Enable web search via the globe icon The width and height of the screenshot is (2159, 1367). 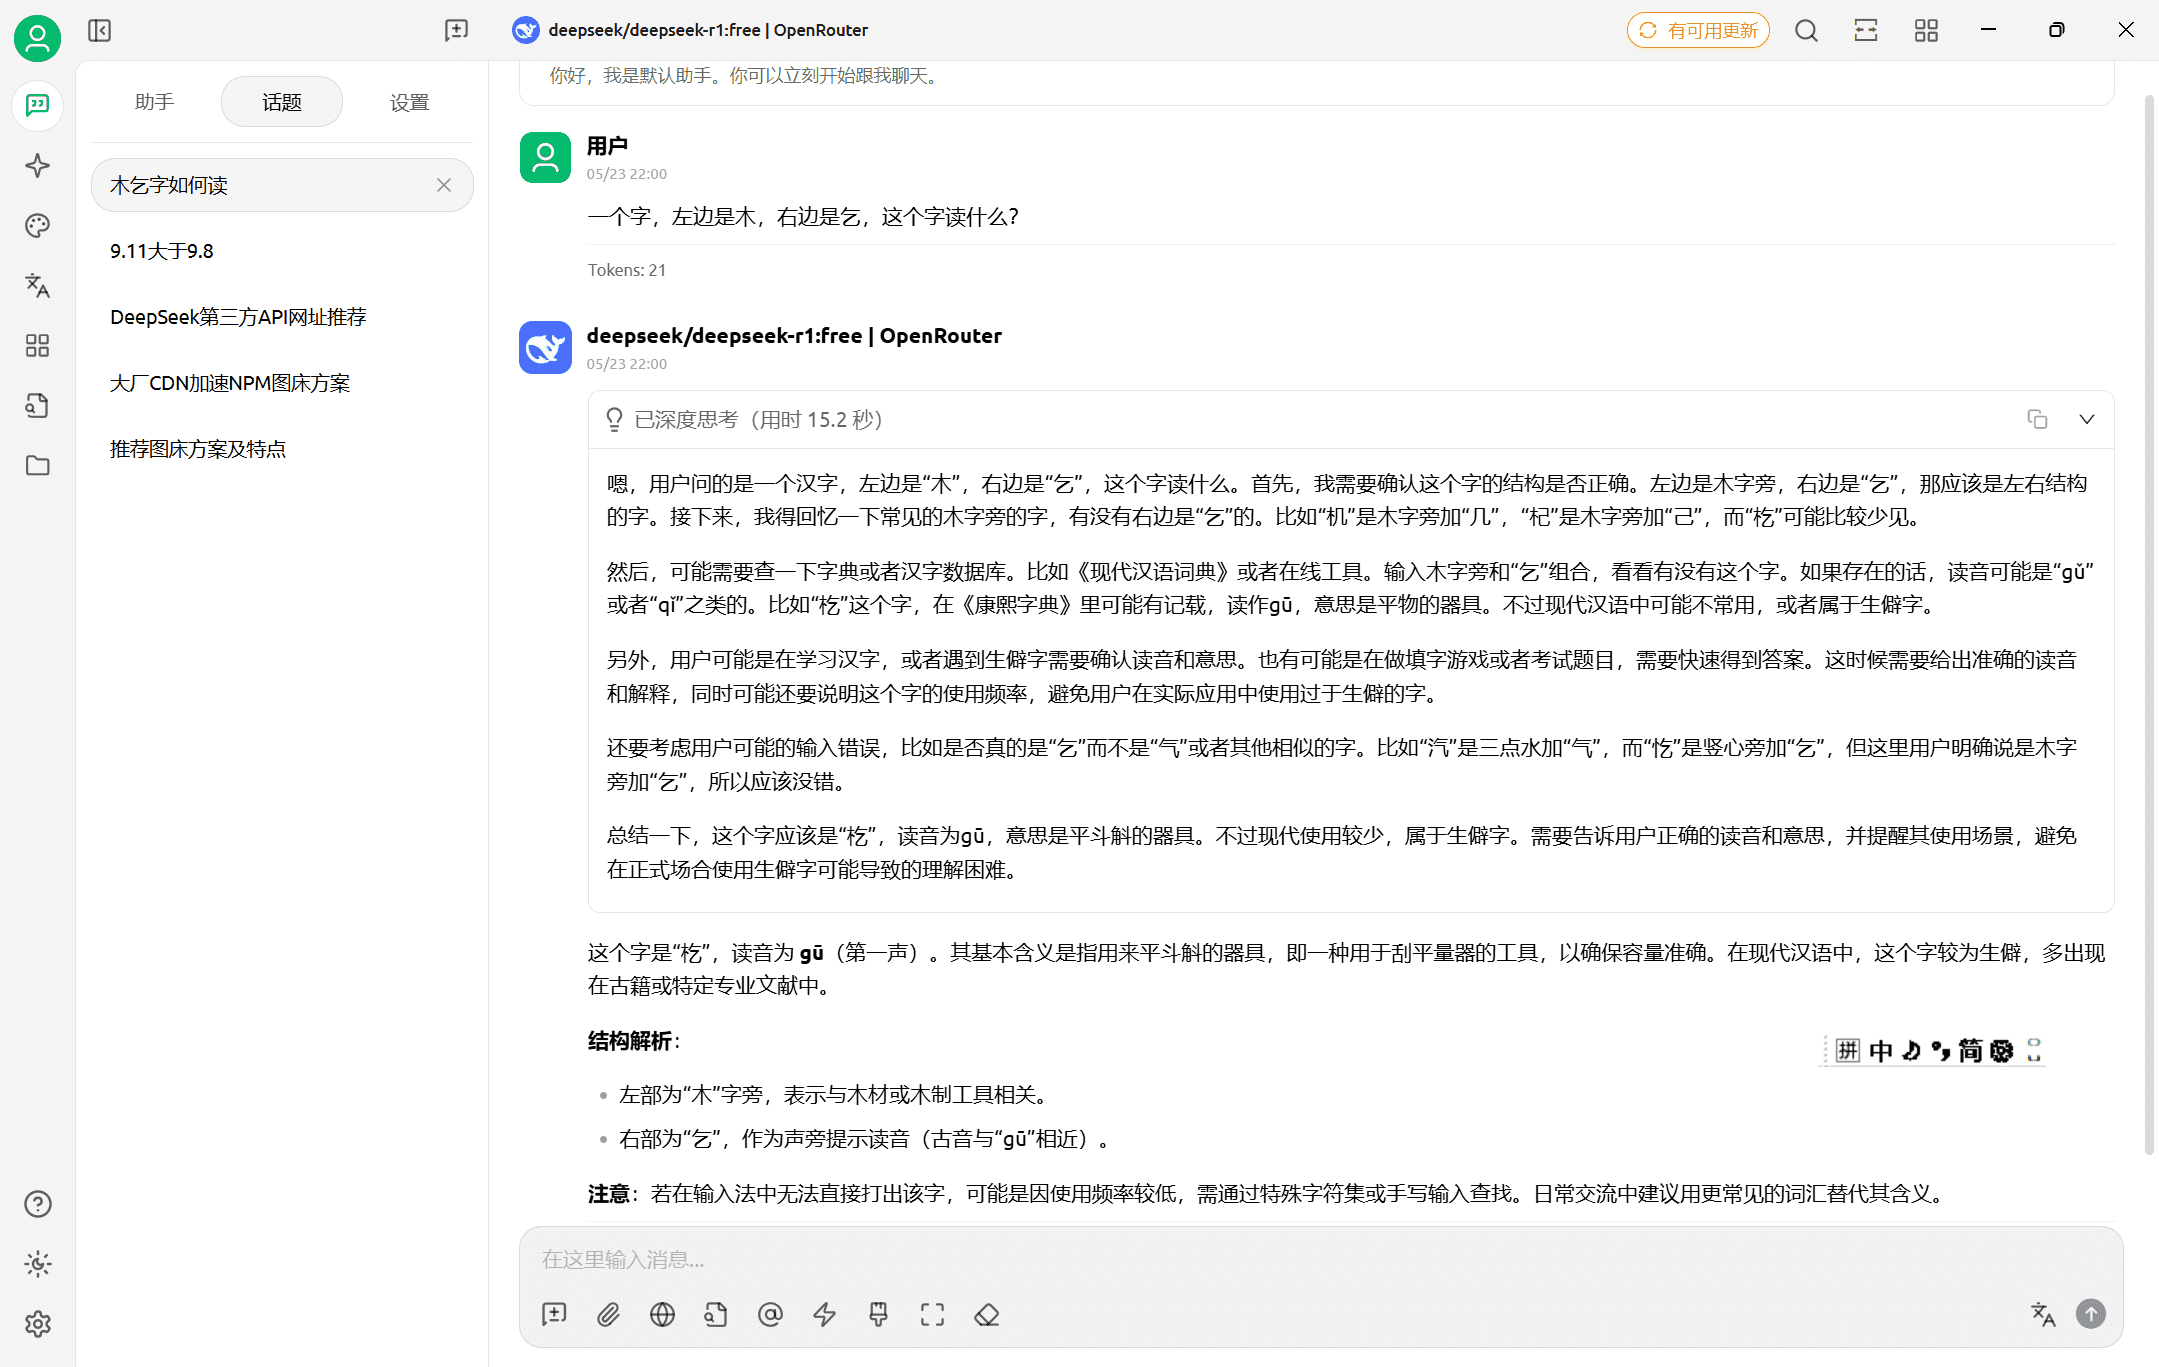(662, 1314)
